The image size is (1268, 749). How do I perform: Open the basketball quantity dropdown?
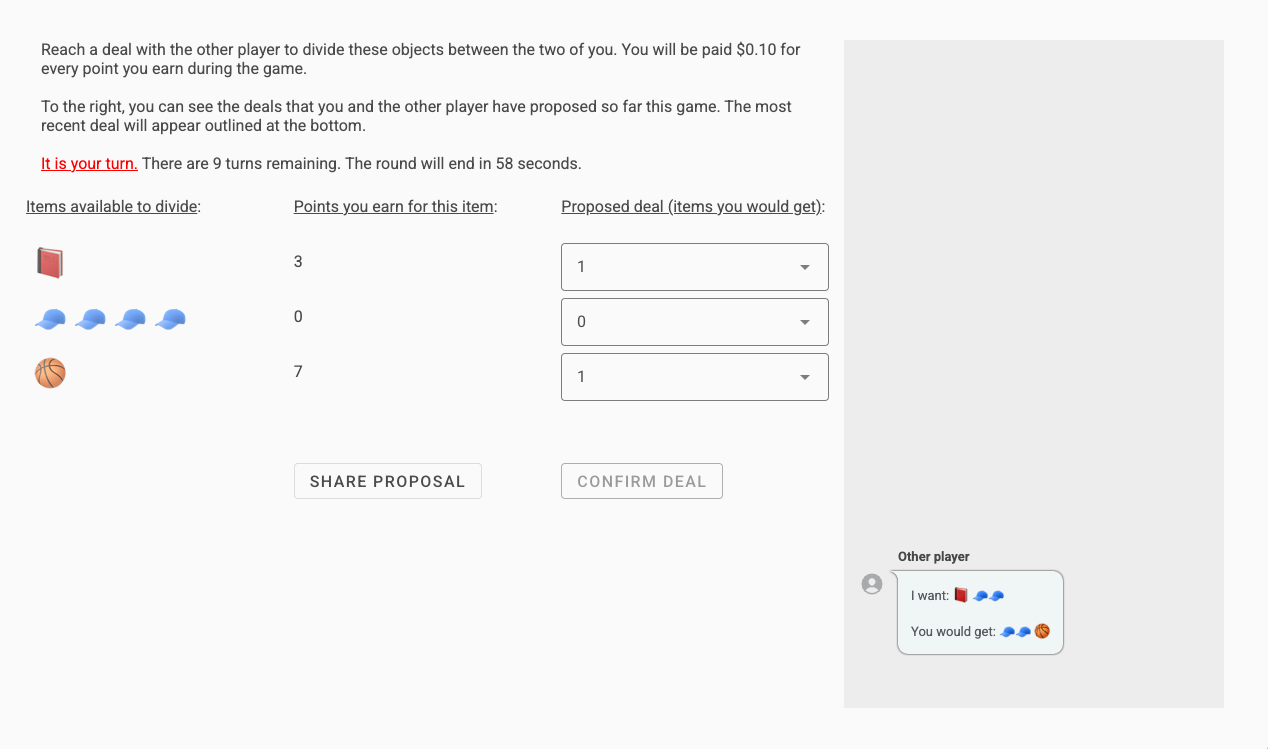(694, 377)
